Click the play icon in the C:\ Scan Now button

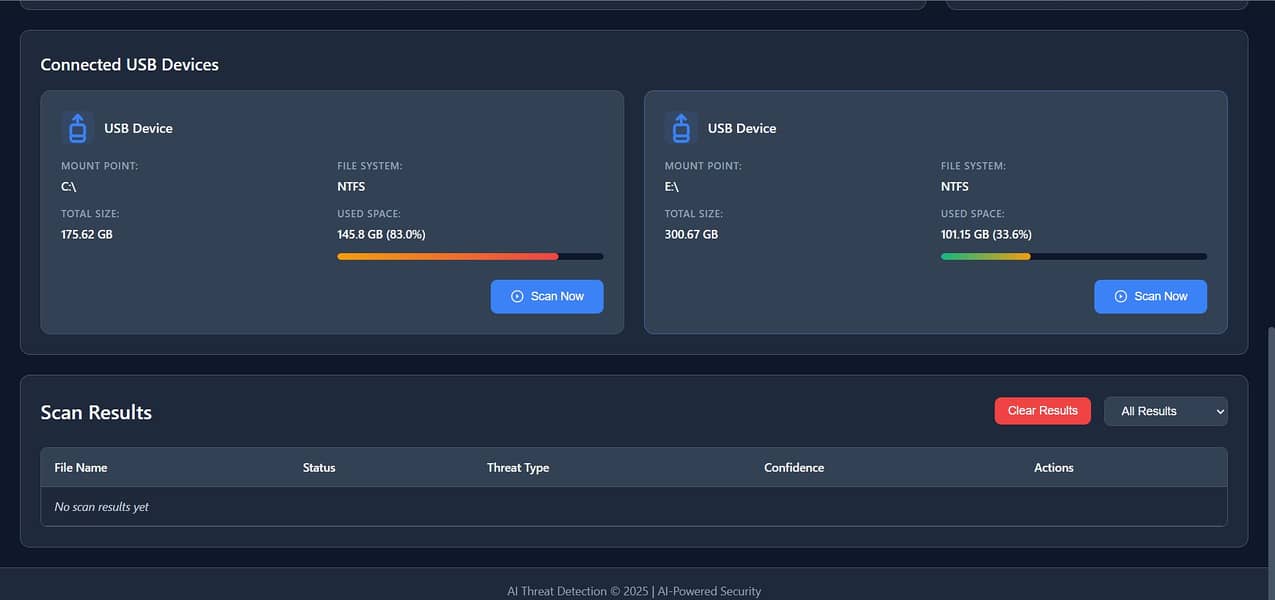tap(517, 297)
